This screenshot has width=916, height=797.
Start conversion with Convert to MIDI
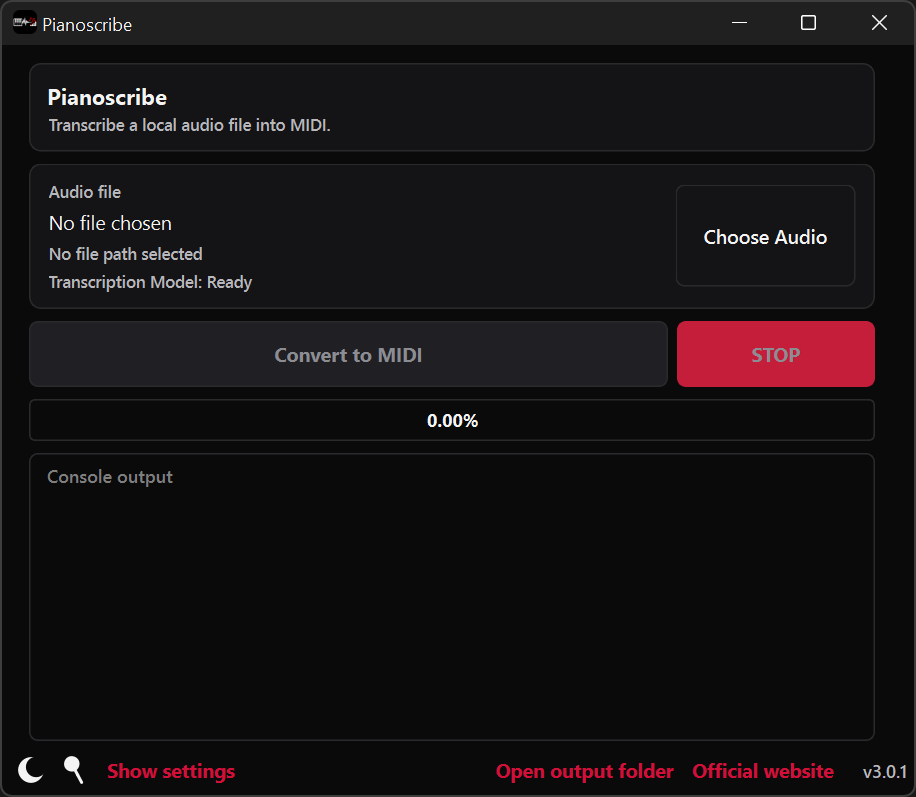[x=348, y=354]
